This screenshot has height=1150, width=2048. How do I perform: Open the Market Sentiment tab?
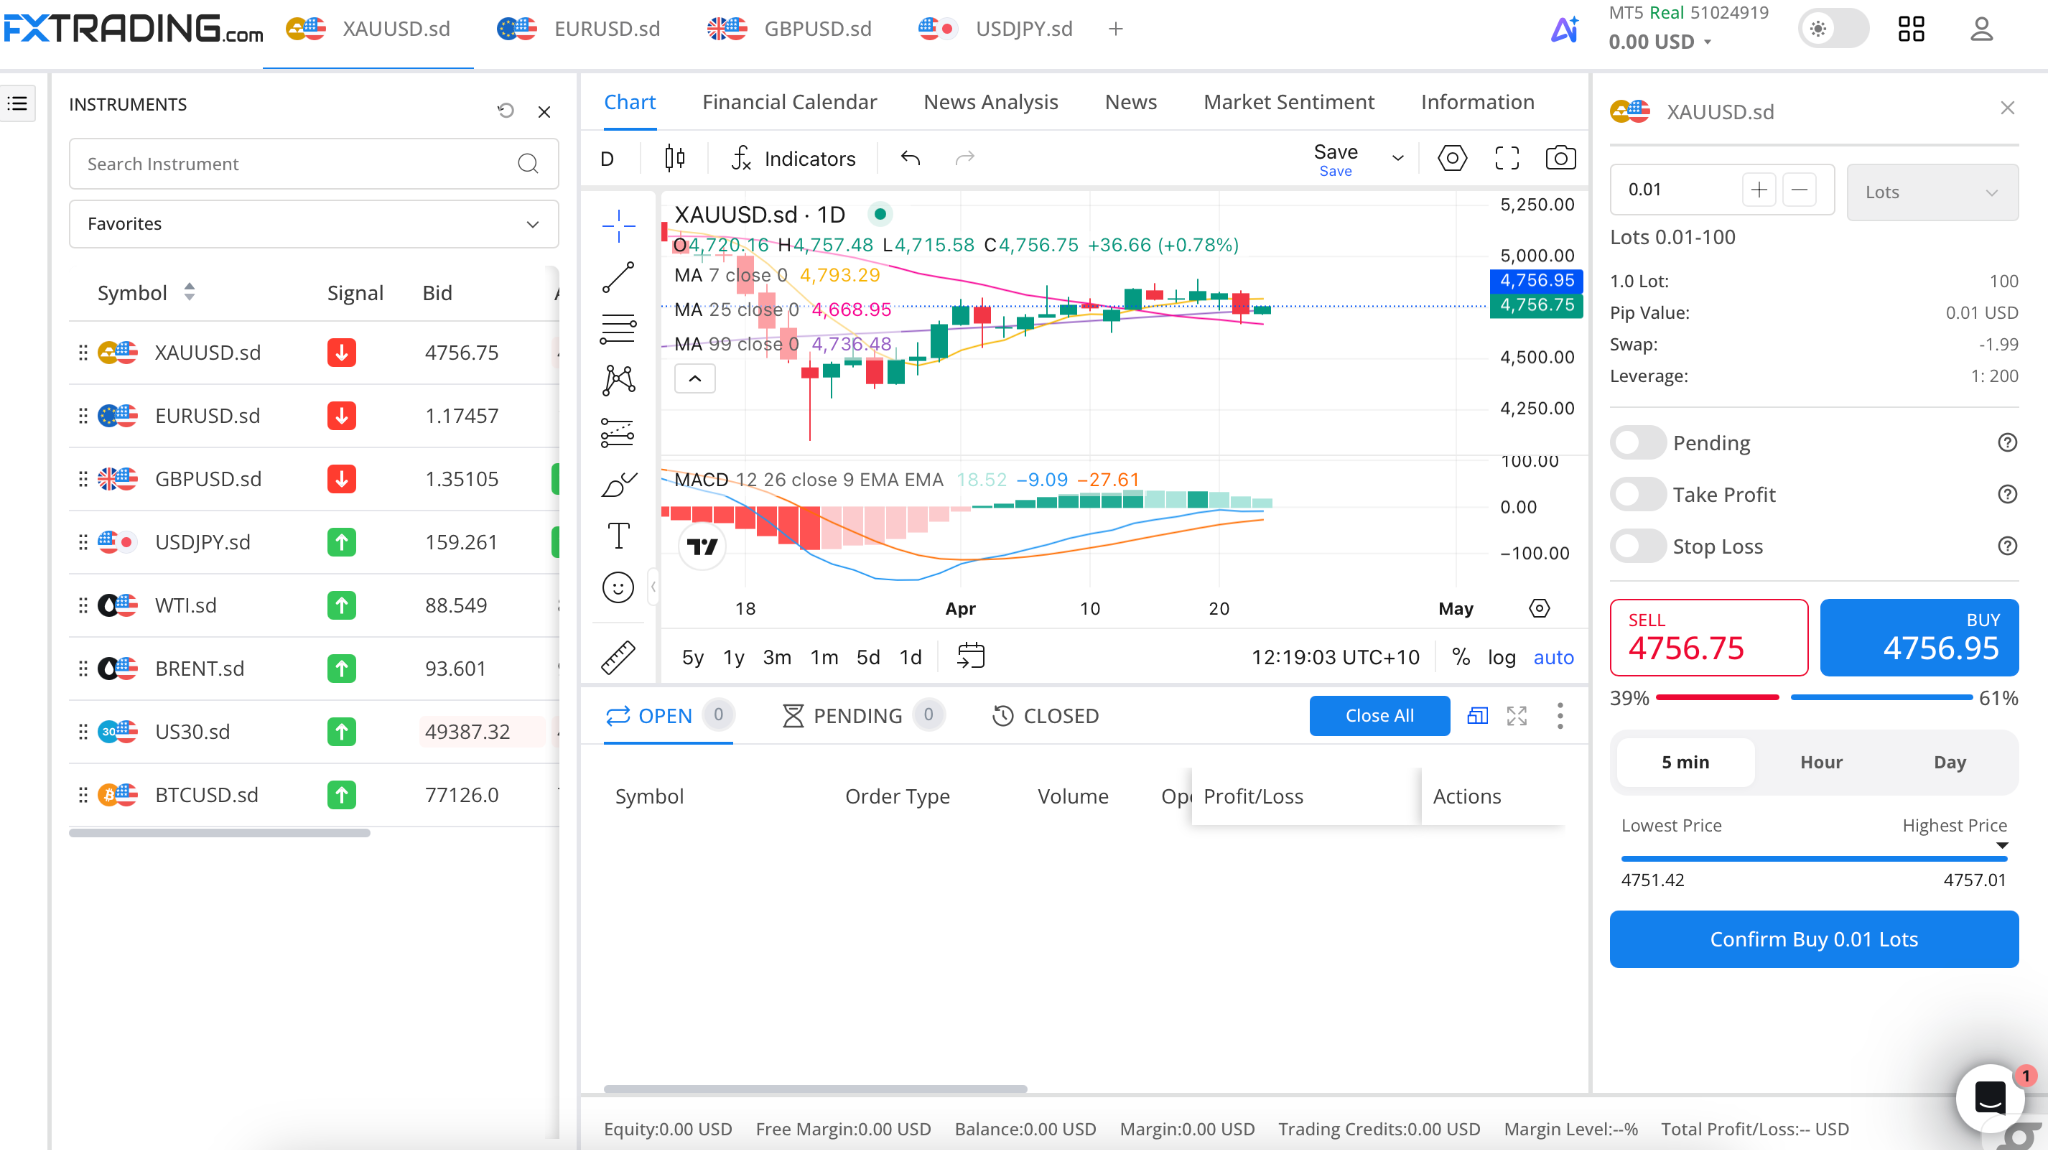tap(1288, 102)
